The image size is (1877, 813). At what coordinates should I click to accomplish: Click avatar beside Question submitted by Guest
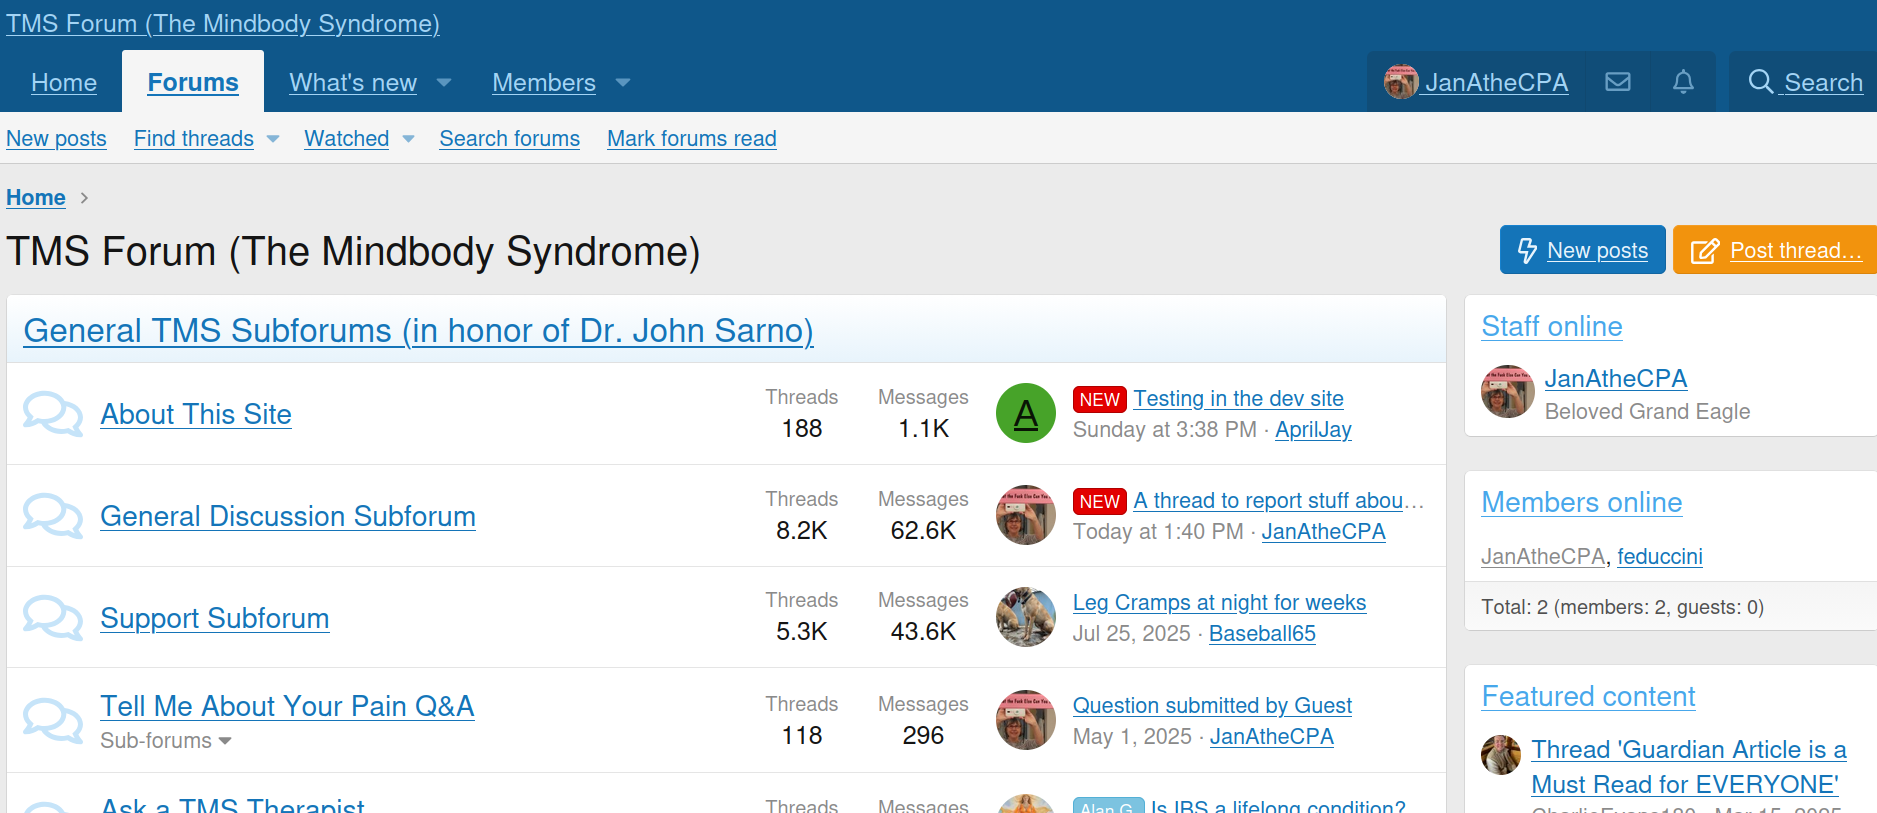[x=1026, y=720]
